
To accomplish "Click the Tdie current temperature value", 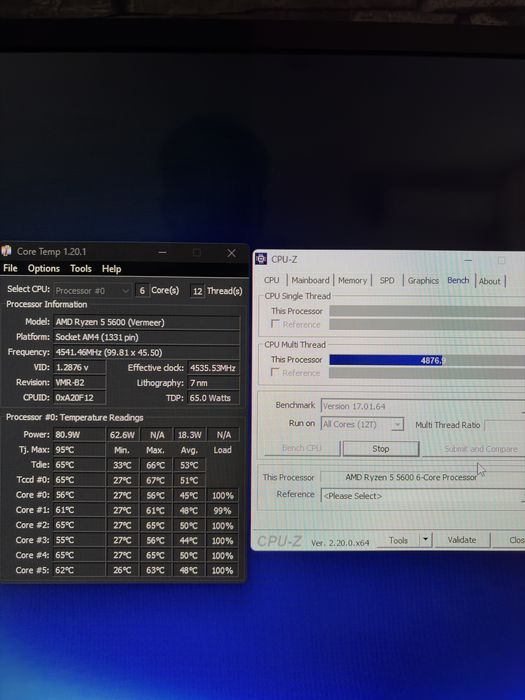I will pos(79,465).
